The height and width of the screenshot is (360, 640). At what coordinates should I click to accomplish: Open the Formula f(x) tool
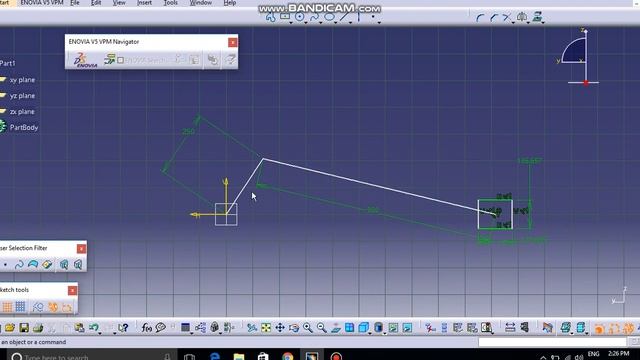147,328
